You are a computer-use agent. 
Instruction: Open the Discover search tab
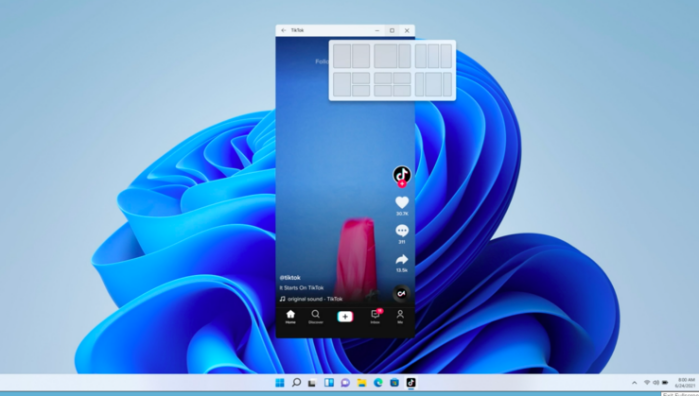[x=316, y=317]
